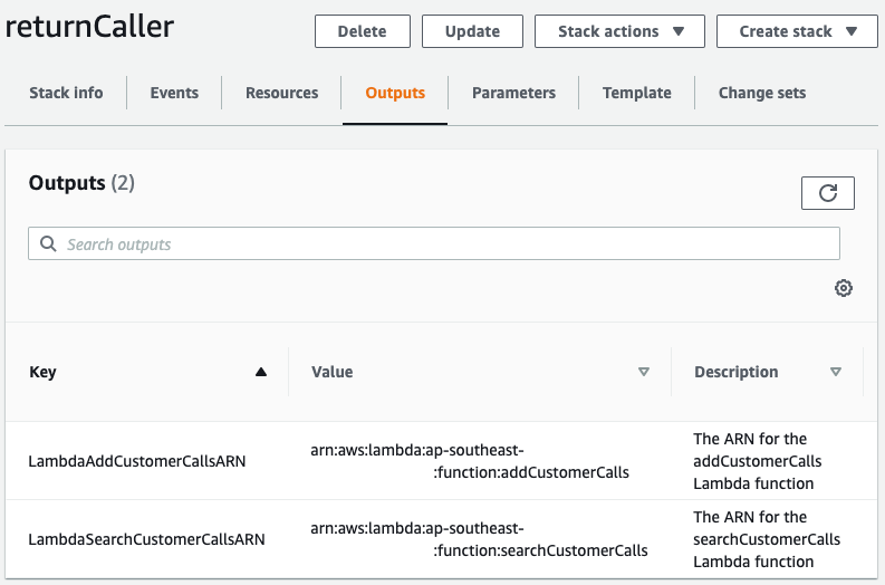Open the Change sets tab
Screen dimensions: 885x585
(761, 92)
